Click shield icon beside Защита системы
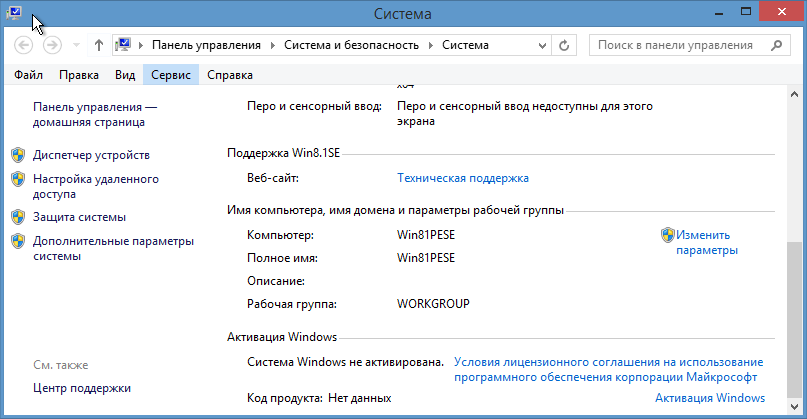The height and width of the screenshot is (419, 807). (x=17, y=217)
